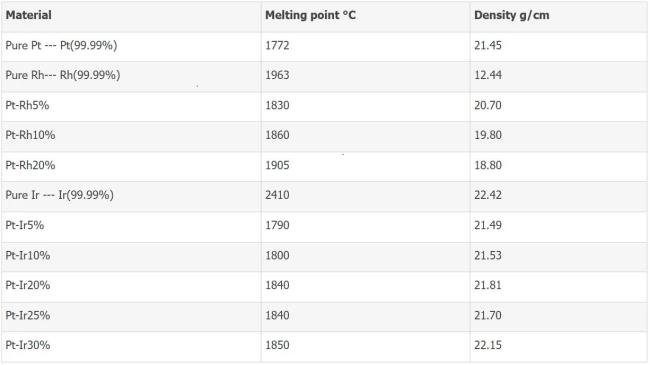Image resolution: width=650 pixels, height=365 pixels.
Task: Select the Pure Ir --- Ir(99.99%) cell
Action: coord(131,197)
